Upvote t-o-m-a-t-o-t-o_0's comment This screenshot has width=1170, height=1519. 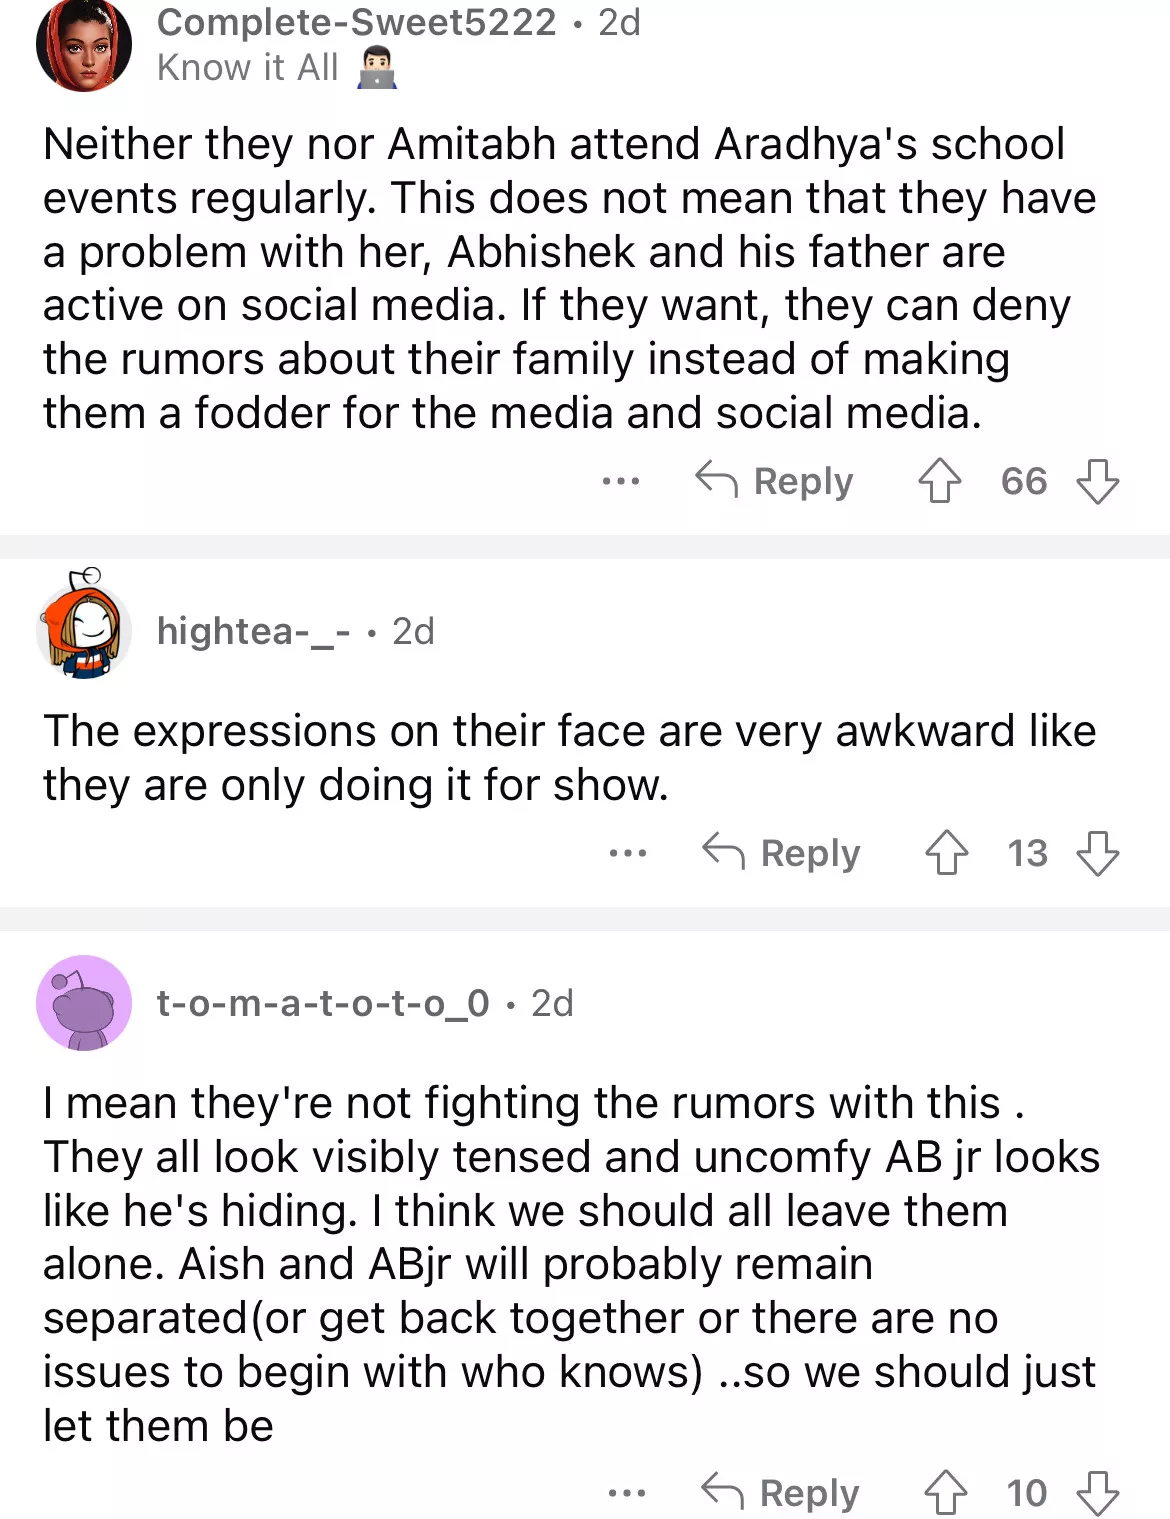(945, 1493)
